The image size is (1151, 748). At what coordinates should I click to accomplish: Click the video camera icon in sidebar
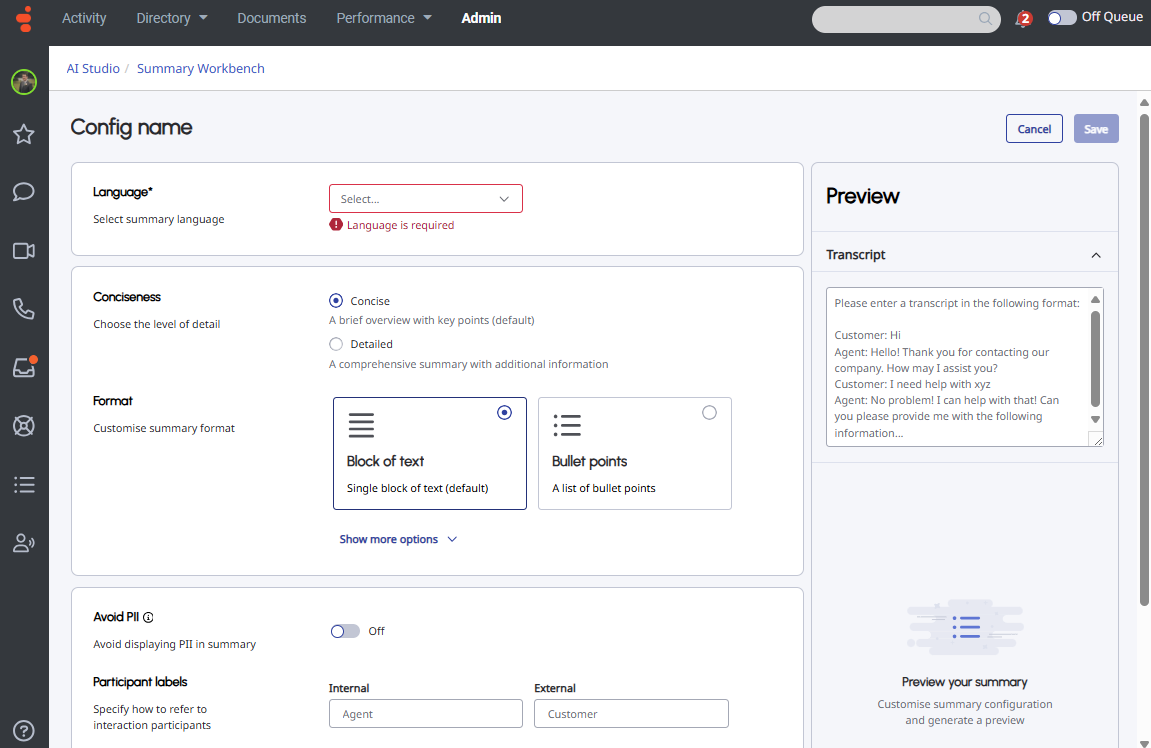tap(24, 251)
